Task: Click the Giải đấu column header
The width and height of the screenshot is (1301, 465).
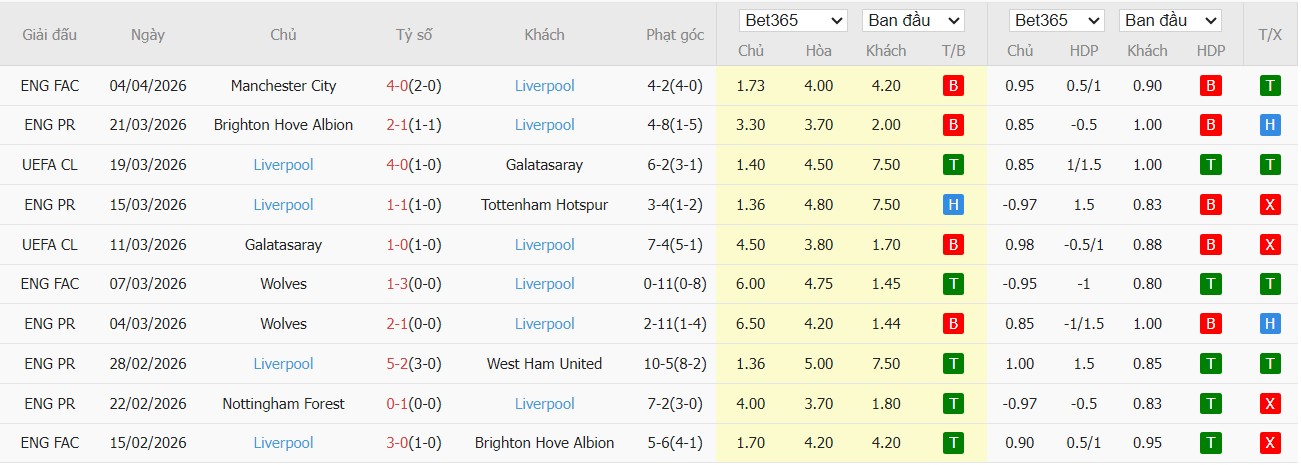Action: [x=49, y=35]
